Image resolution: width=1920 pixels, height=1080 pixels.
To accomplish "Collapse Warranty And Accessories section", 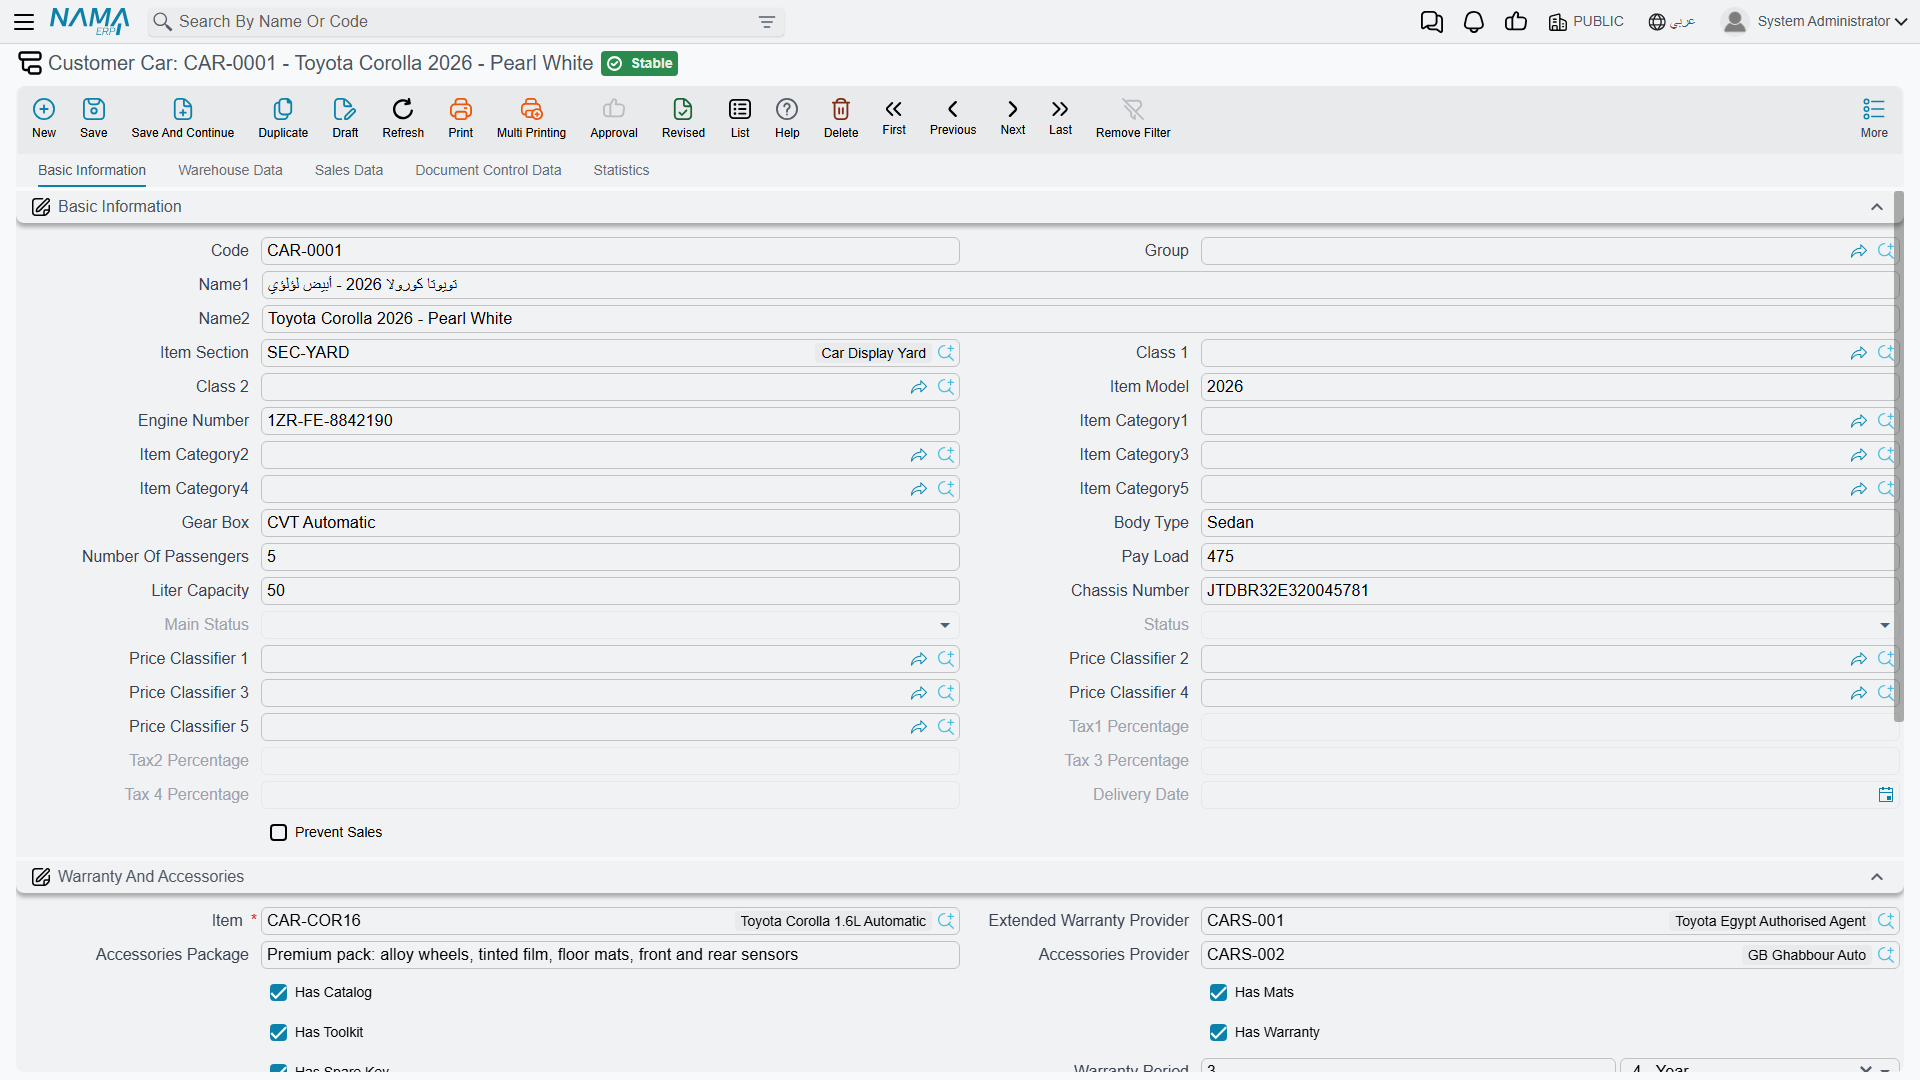I will coord(1877,877).
